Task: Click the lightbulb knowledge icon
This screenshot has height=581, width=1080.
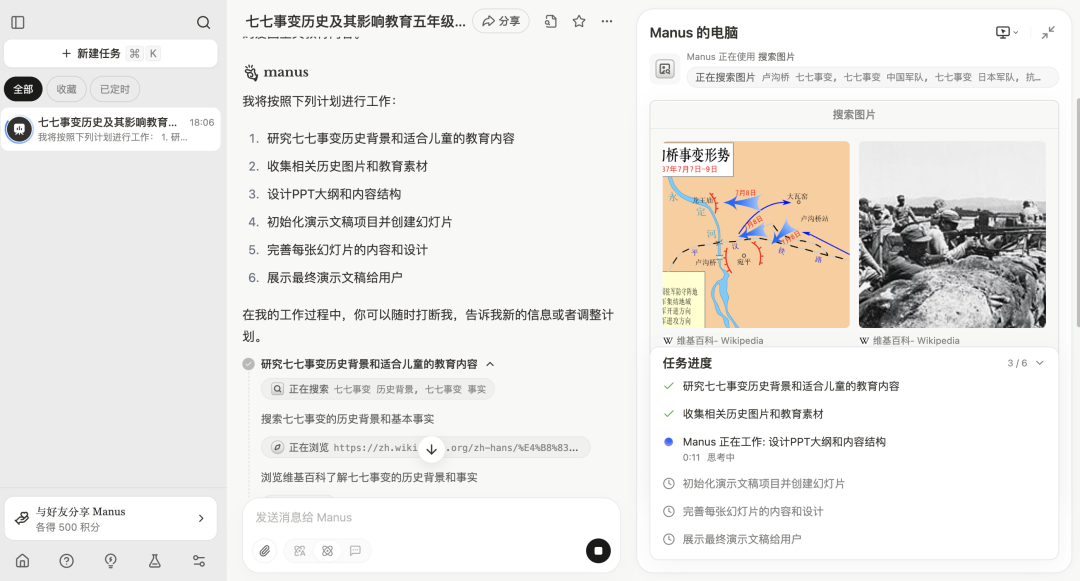Action: coord(110,561)
